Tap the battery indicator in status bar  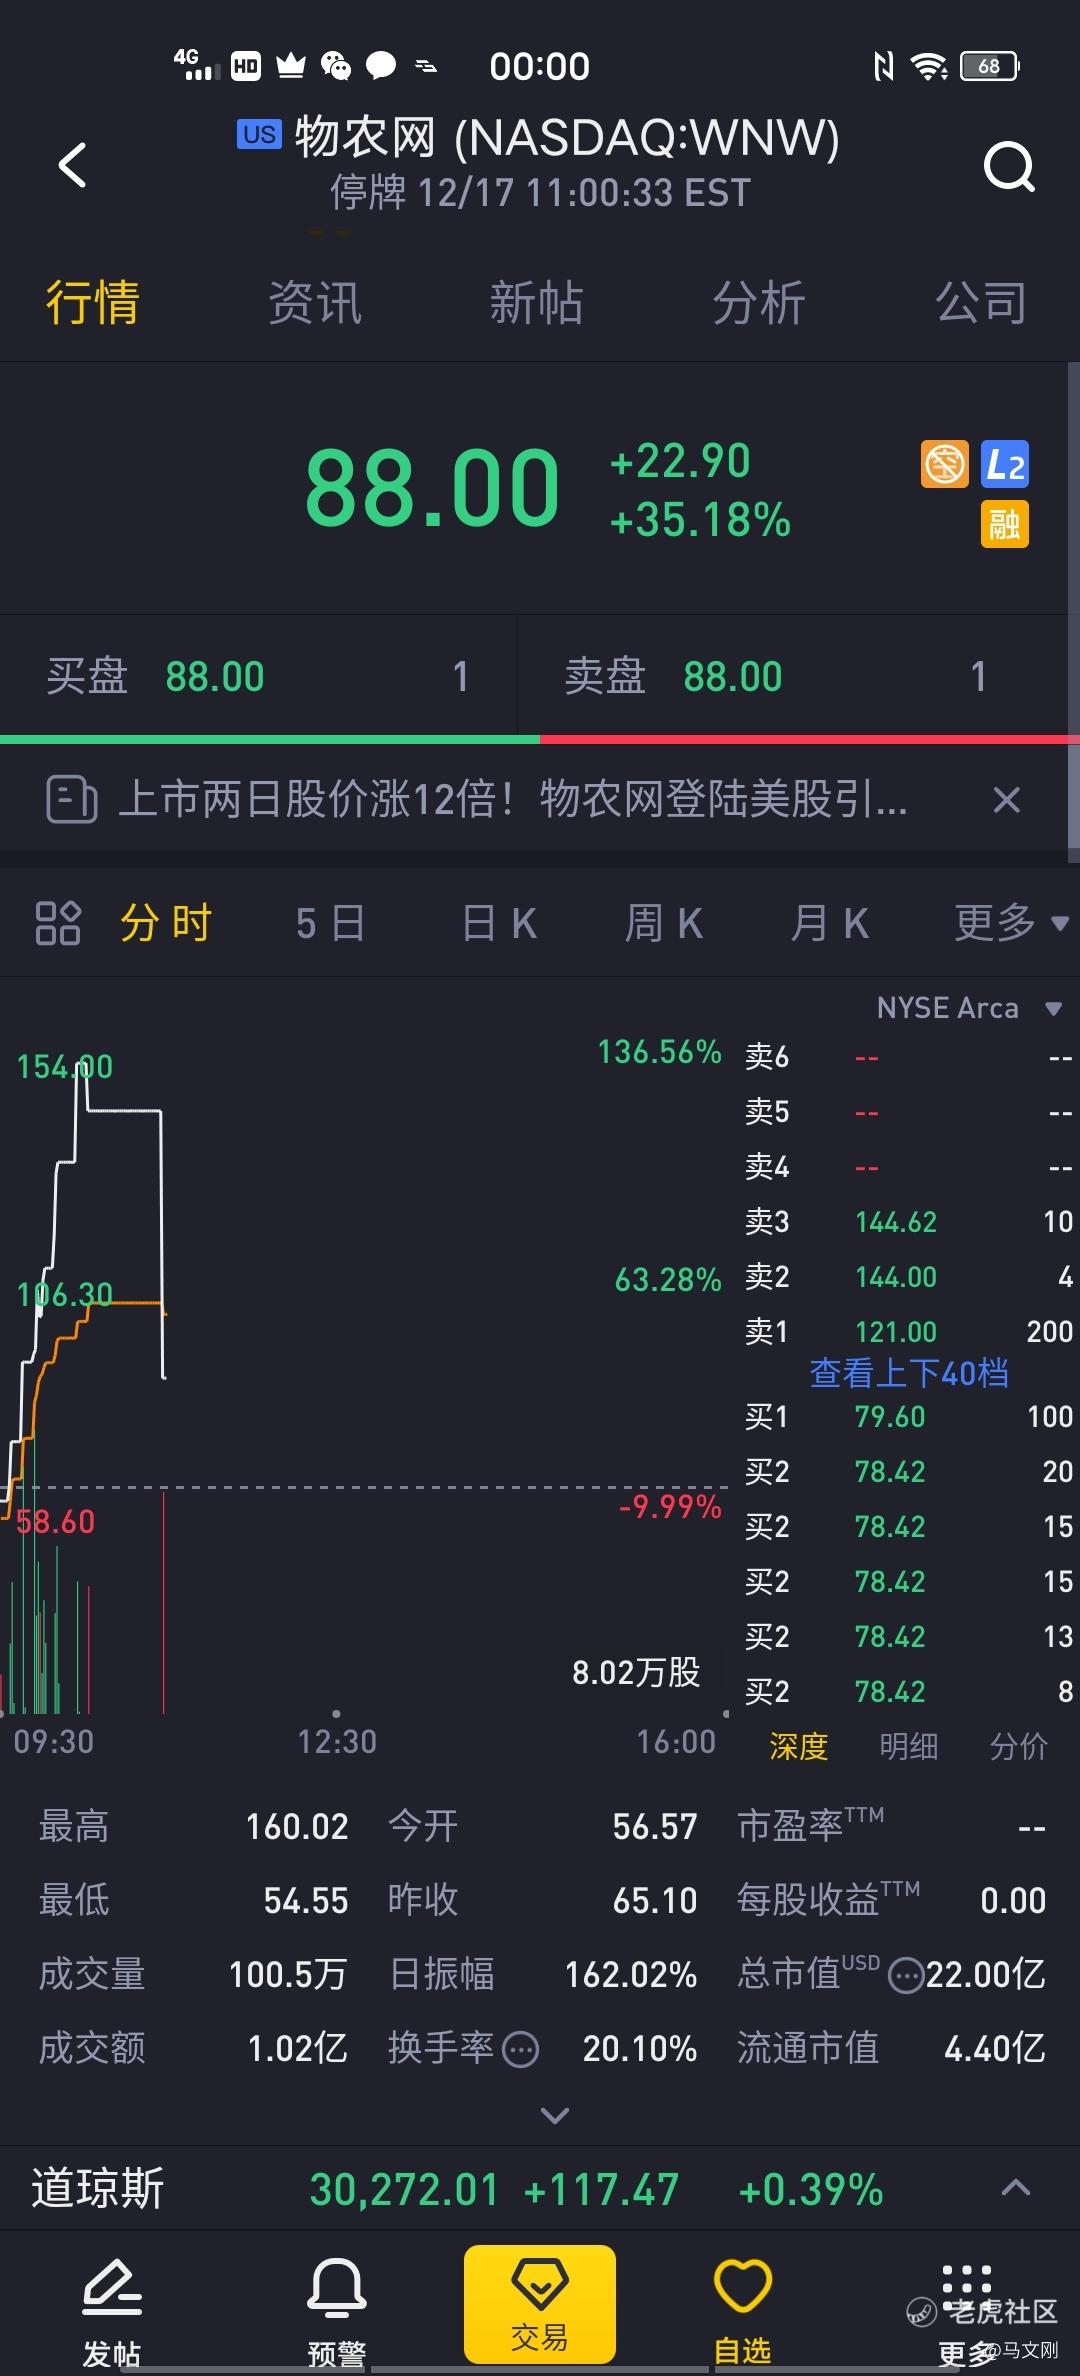[989, 66]
